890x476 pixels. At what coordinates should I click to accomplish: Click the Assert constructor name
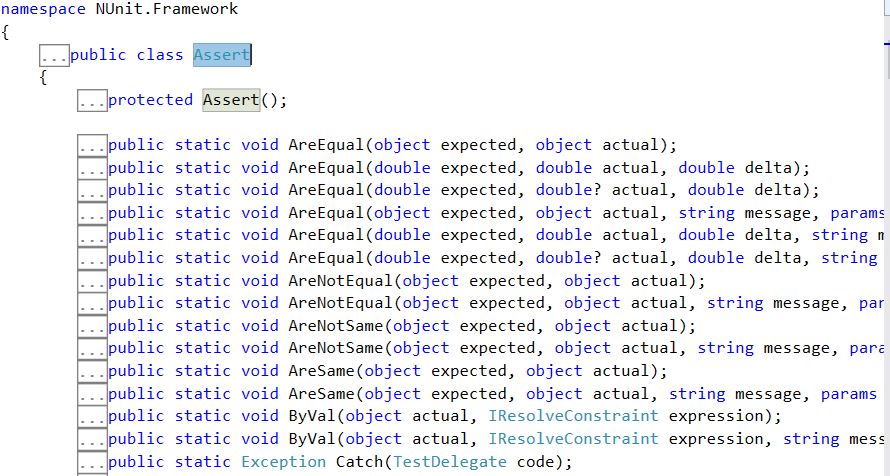[x=231, y=100]
